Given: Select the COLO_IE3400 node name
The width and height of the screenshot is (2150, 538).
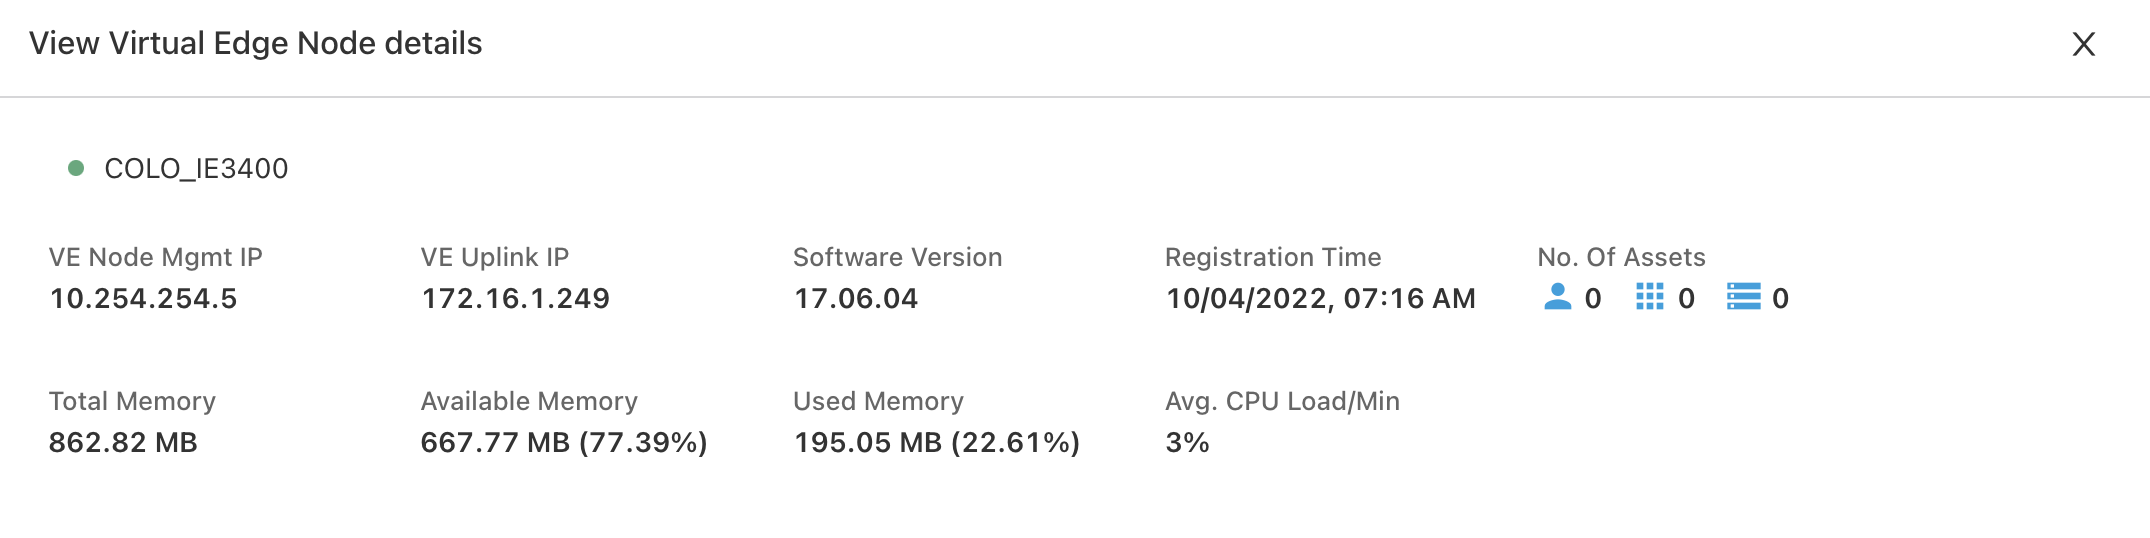Looking at the screenshot, I should coord(196,169).
